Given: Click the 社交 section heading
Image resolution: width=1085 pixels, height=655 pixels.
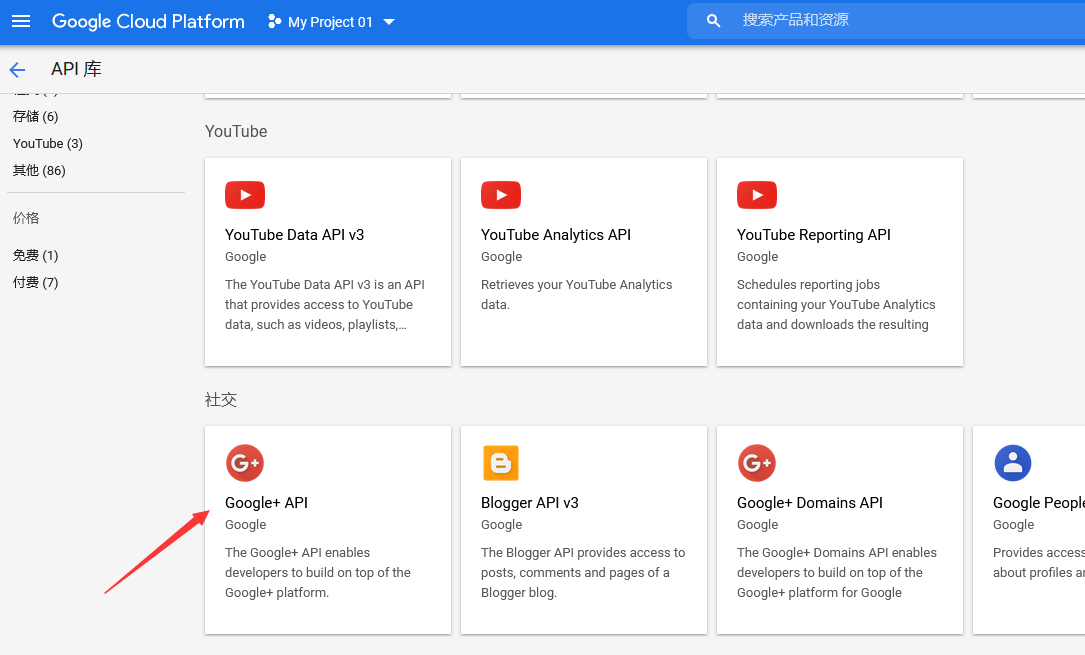Looking at the screenshot, I should pos(221,400).
